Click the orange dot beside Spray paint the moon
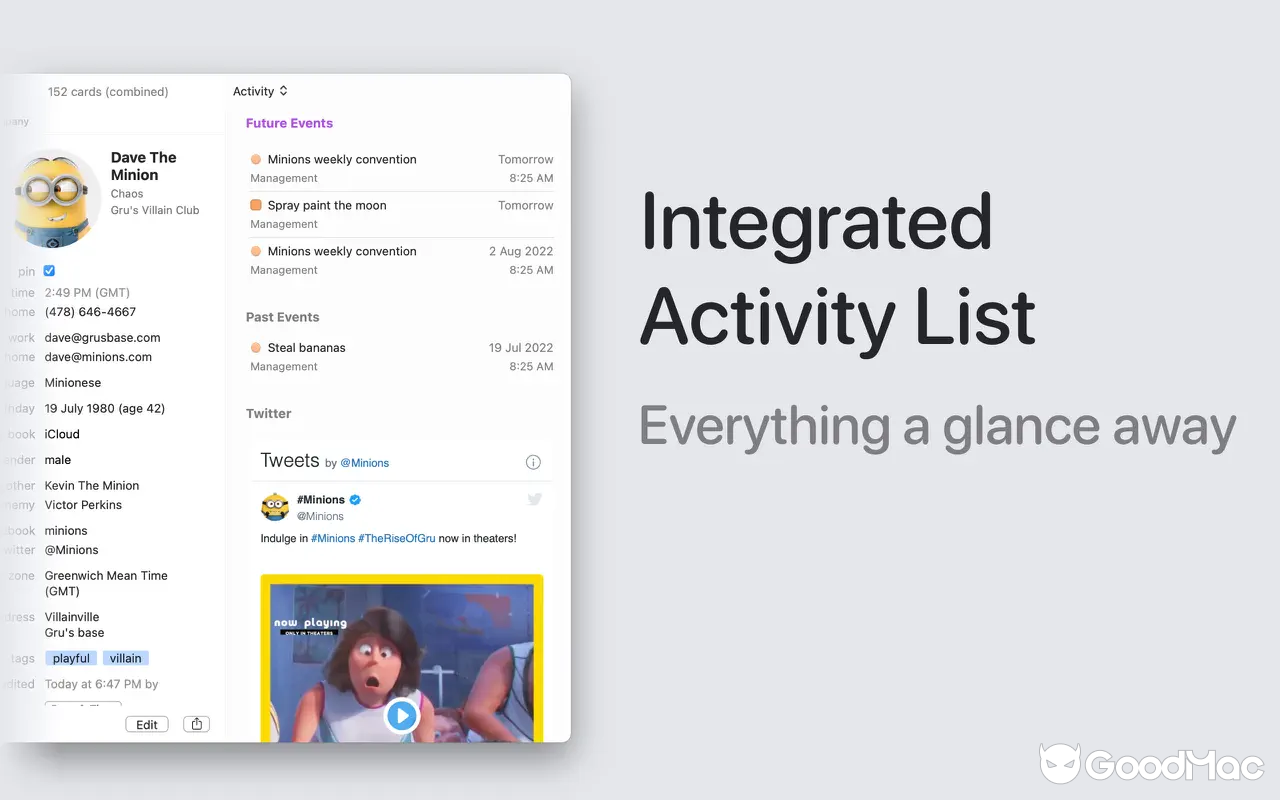Image resolution: width=1280 pixels, height=800 pixels. [x=256, y=205]
